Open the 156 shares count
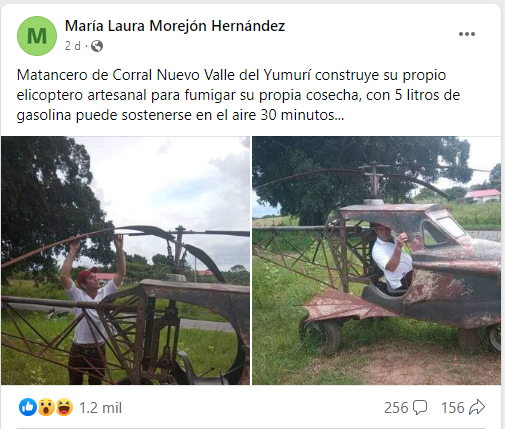The width and height of the screenshot is (505, 429). coord(453,408)
